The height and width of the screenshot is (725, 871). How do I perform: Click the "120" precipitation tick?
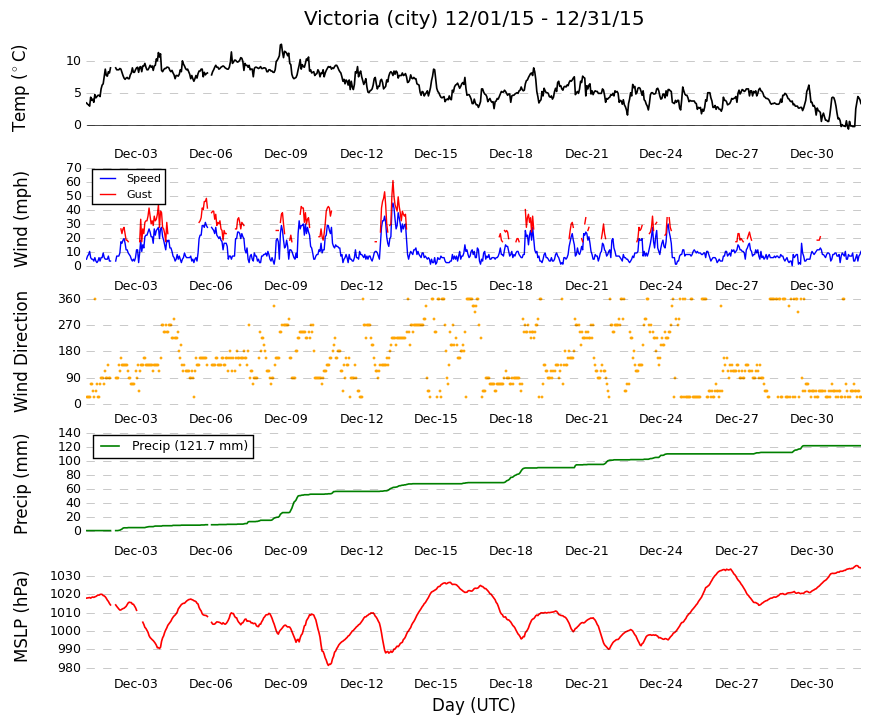70,447
